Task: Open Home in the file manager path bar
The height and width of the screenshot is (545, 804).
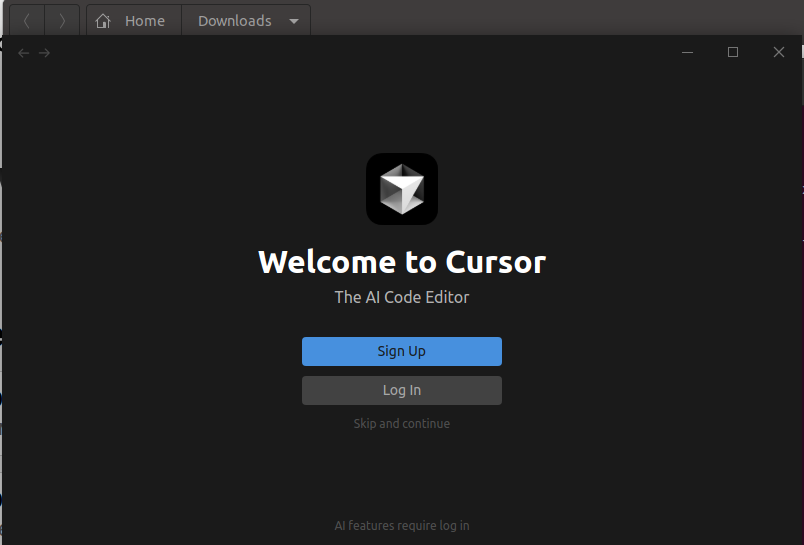Action: point(134,21)
